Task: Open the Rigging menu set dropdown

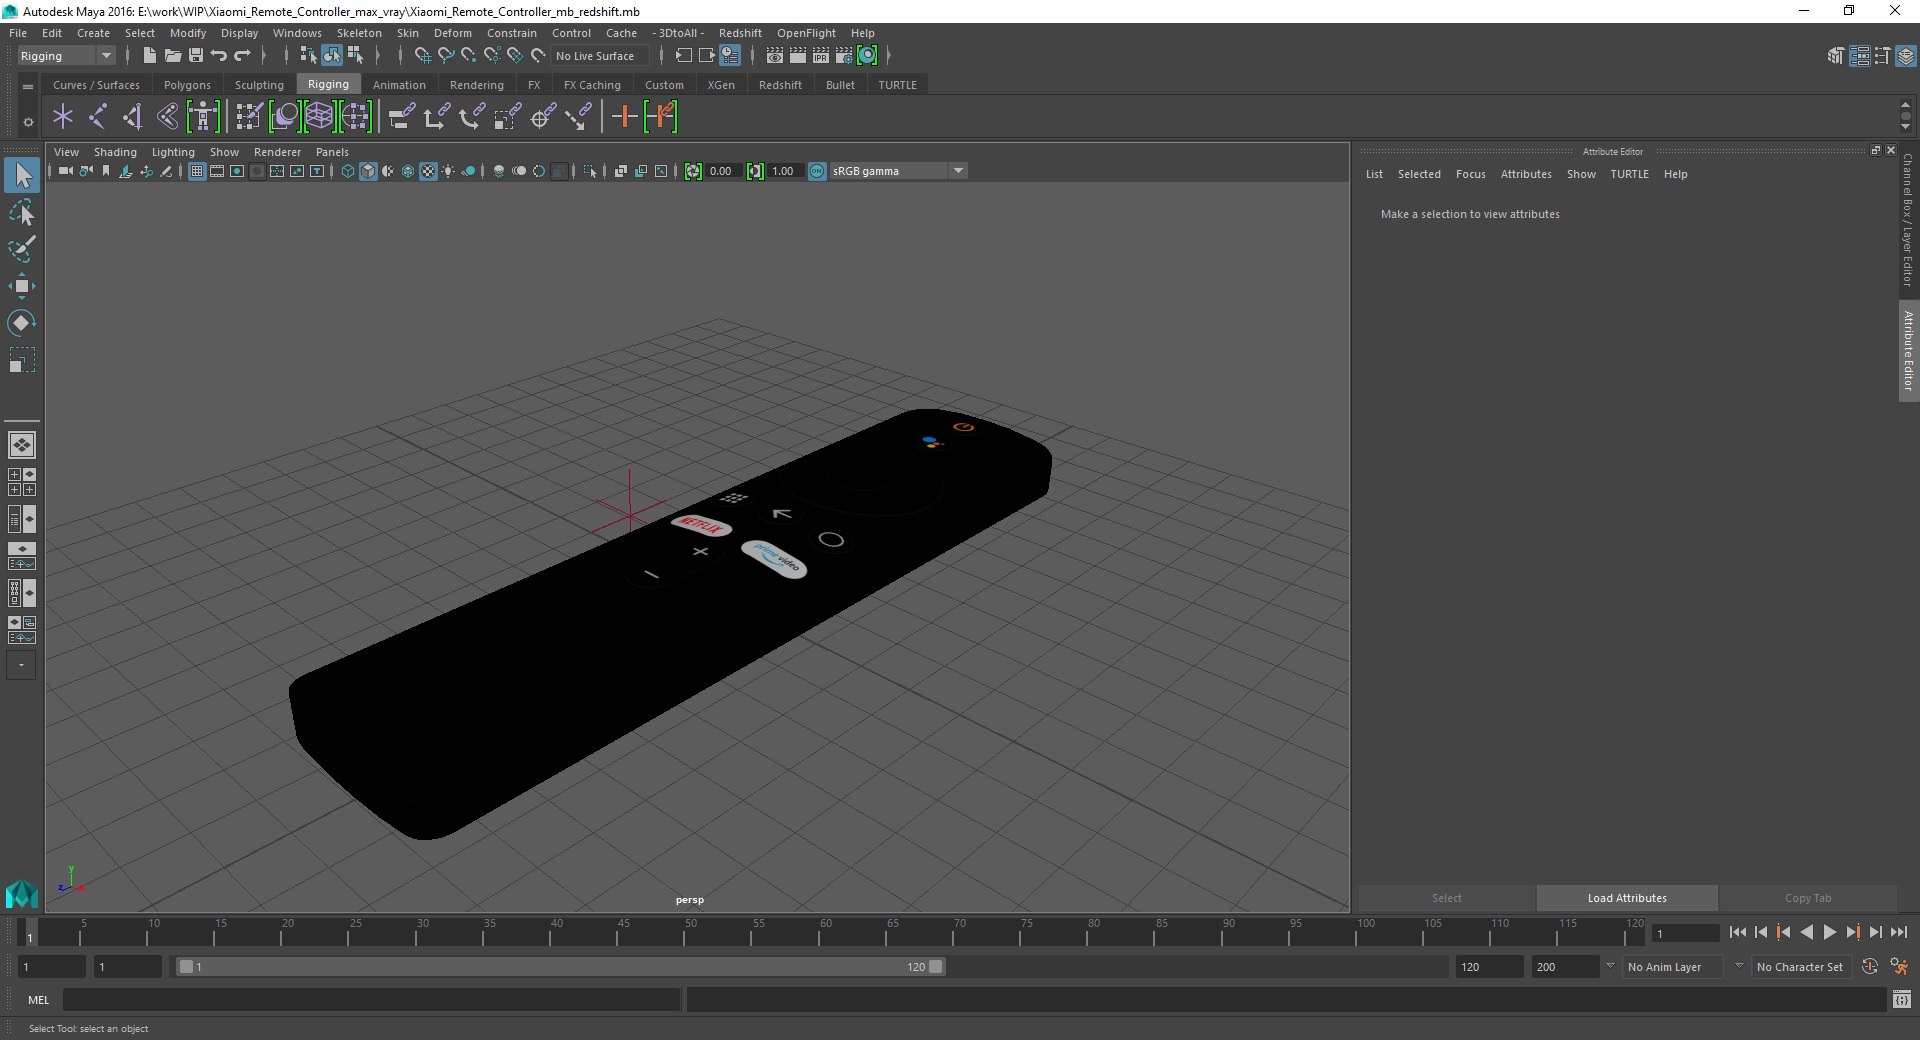Action: point(66,56)
